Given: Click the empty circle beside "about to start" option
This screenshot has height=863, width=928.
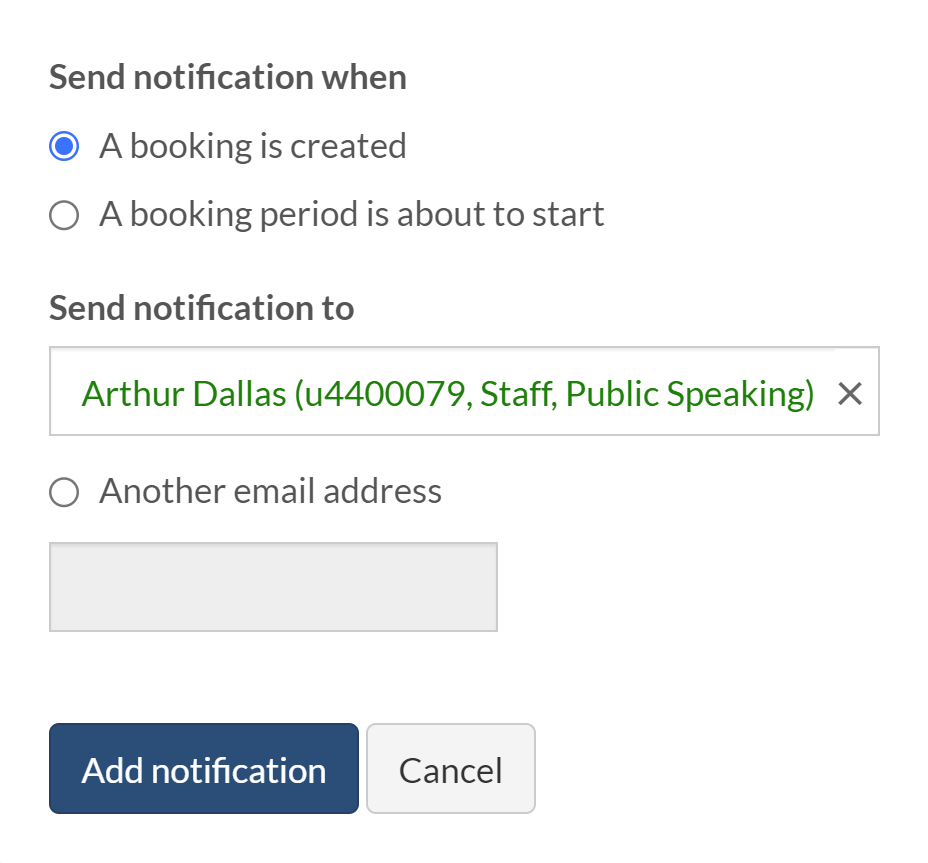Looking at the screenshot, I should pyautogui.click(x=64, y=215).
